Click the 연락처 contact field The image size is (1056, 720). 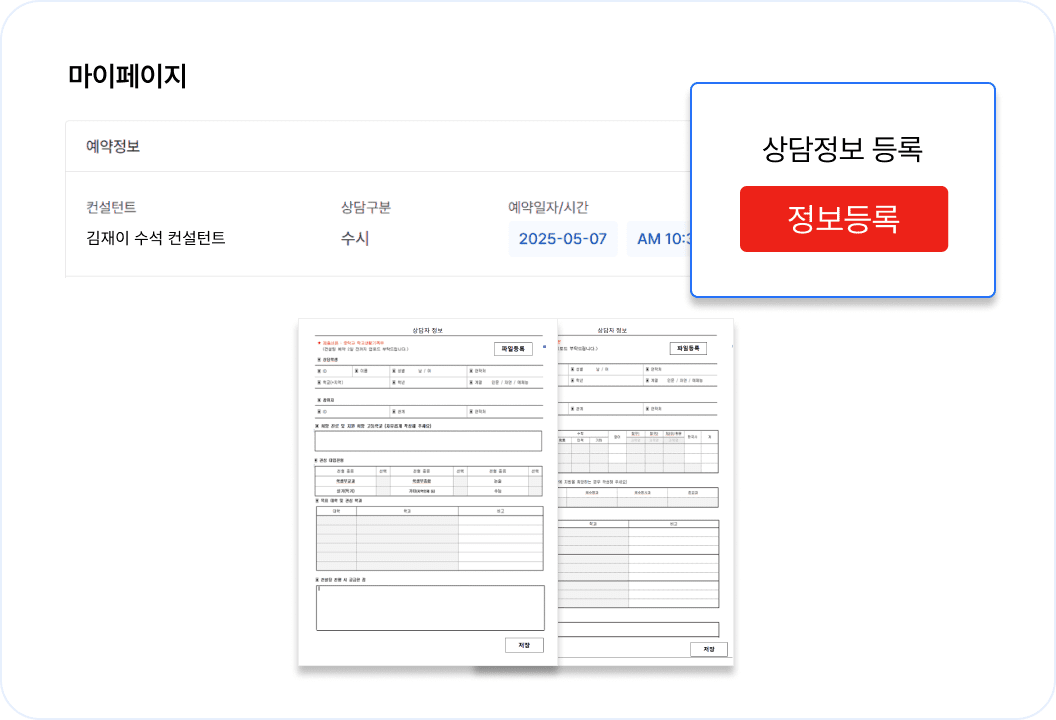pyautogui.click(x=506, y=370)
